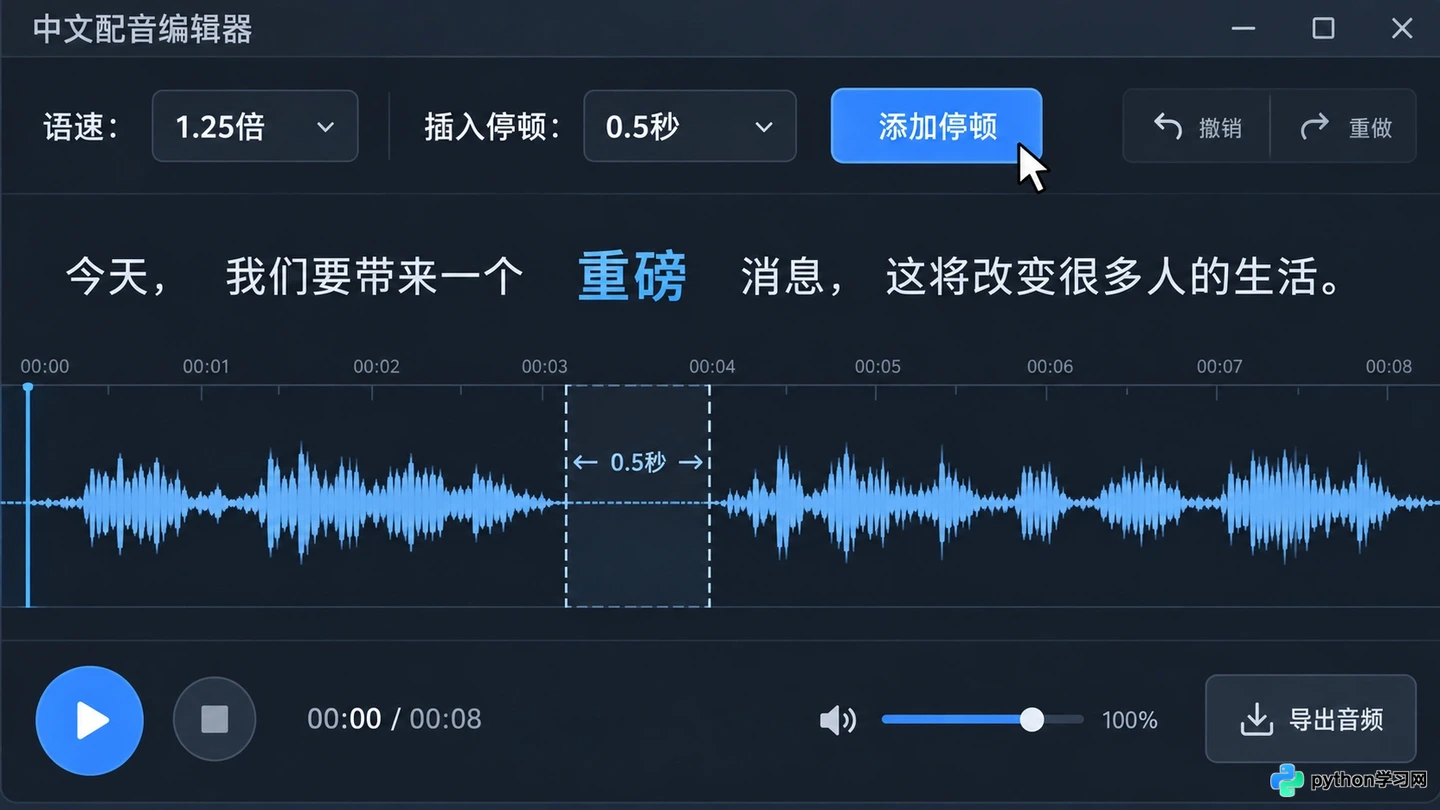The image size is (1440, 810).
Task: Jump to 00:07 on the timeline ruler
Action: [x=1220, y=367]
